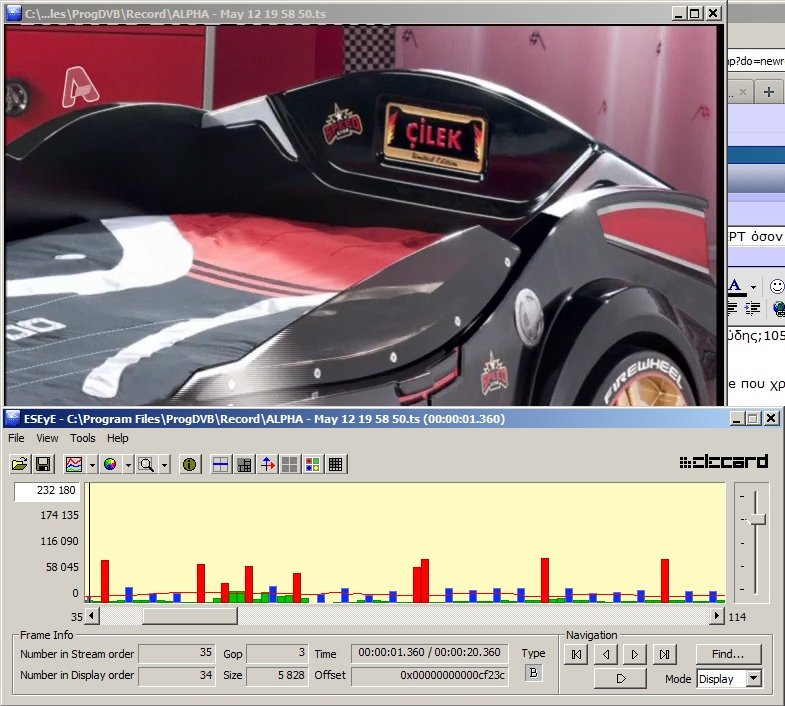Click the graph chart type icon
Image resolution: width=785 pixels, height=706 pixels.
click(73, 464)
